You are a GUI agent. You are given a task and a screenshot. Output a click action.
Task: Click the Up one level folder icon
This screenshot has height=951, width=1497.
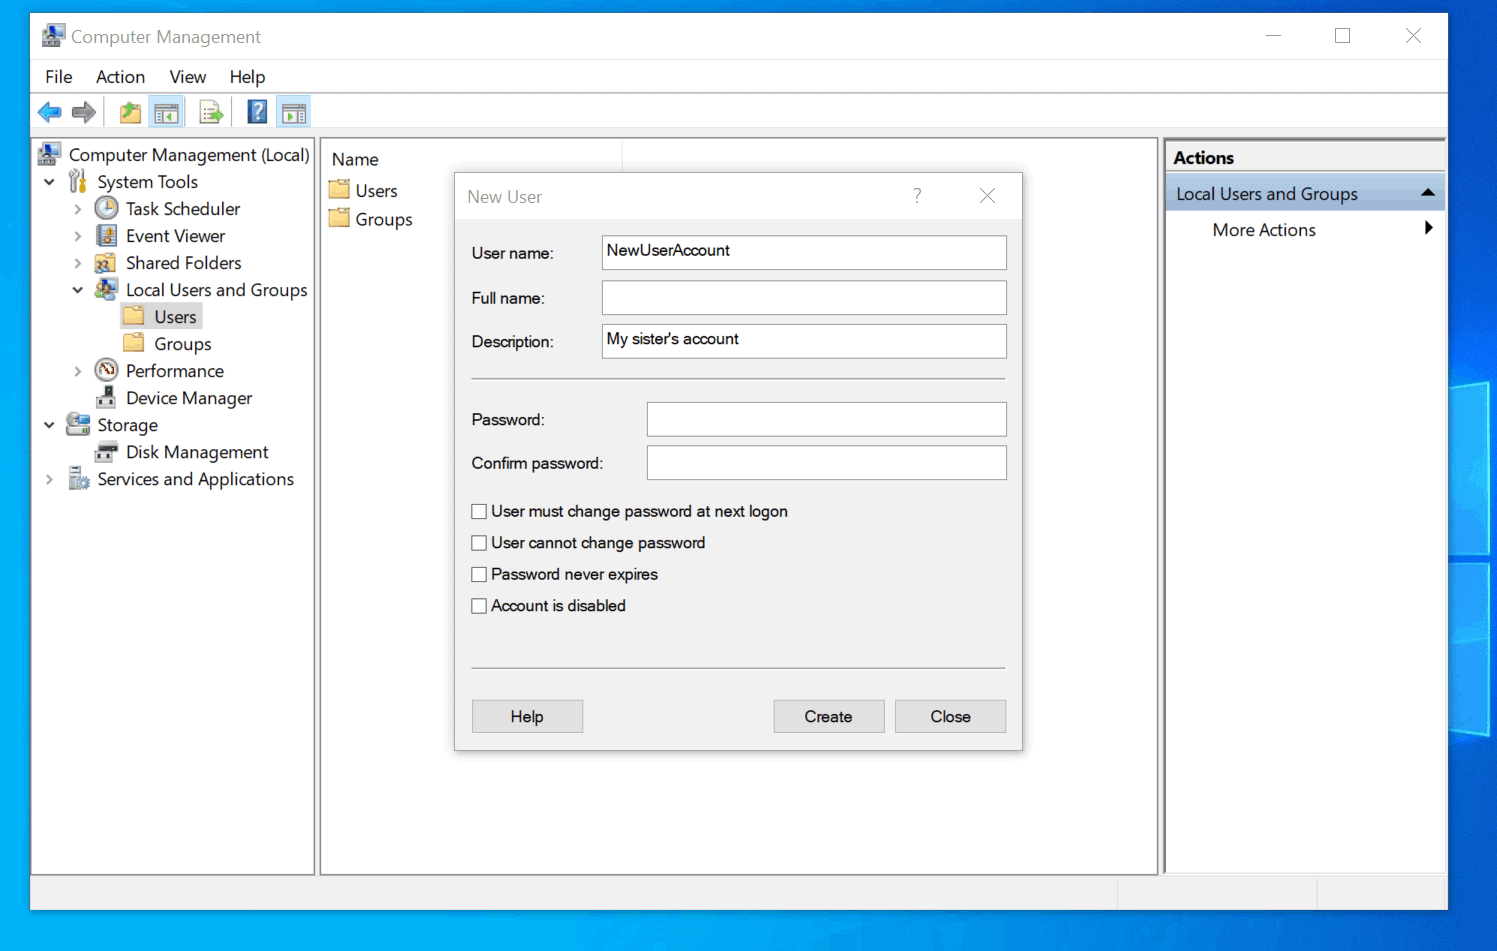pyautogui.click(x=129, y=111)
